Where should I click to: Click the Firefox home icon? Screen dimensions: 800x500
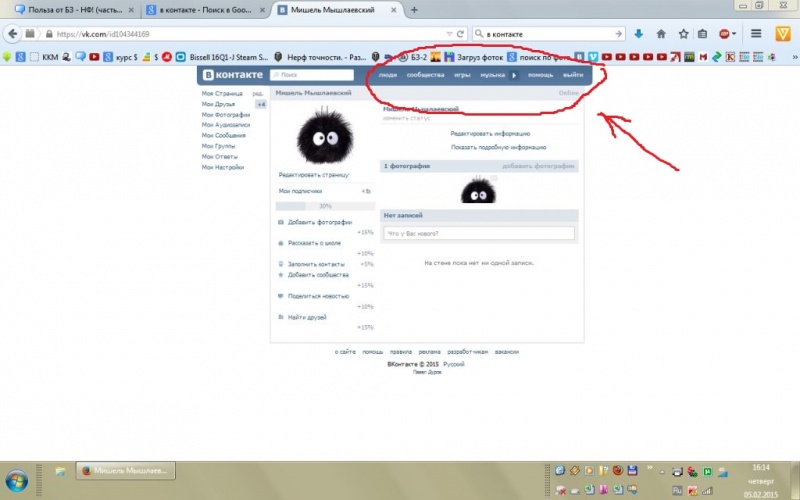click(661, 34)
